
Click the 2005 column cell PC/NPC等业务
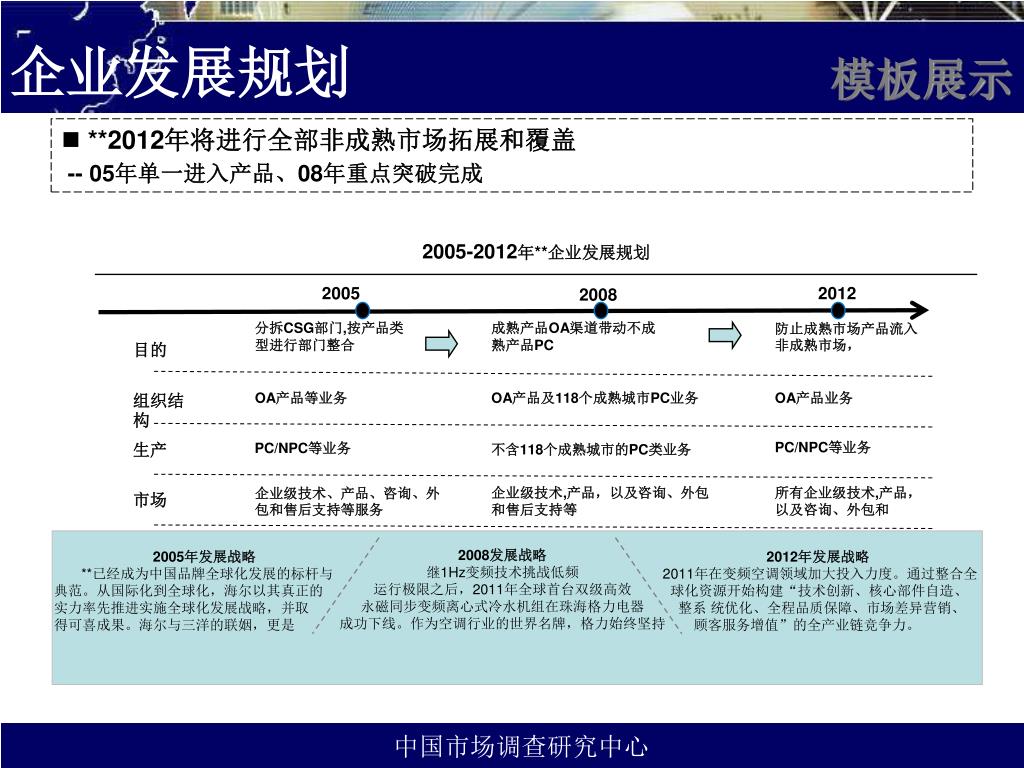[x=302, y=448]
